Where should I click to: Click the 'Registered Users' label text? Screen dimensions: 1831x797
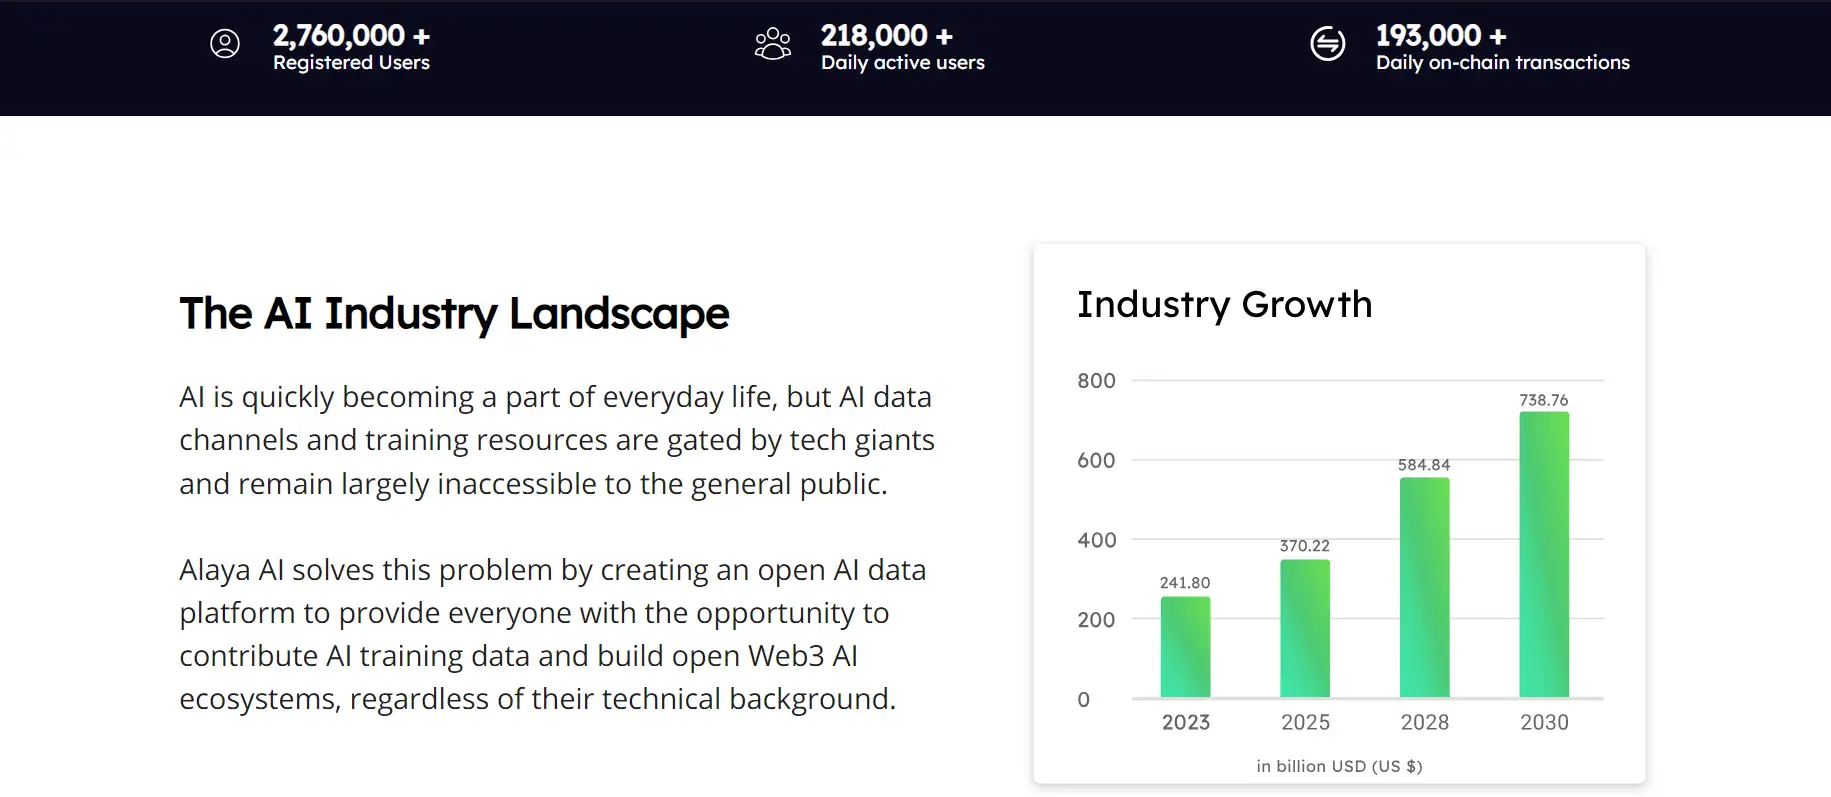351,63
